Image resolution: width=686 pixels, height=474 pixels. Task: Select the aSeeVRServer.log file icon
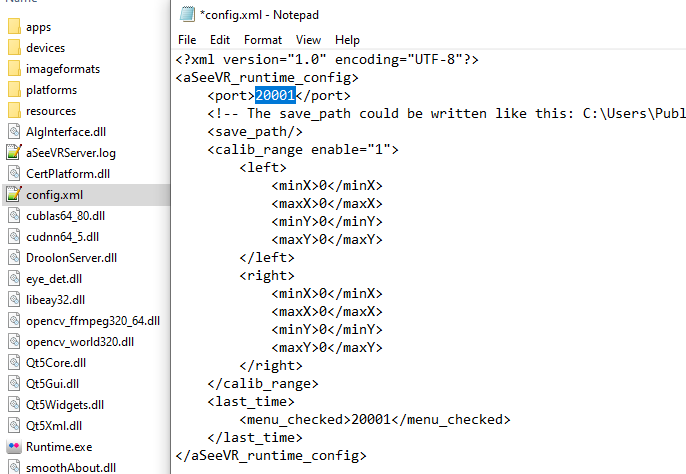[x=14, y=153]
